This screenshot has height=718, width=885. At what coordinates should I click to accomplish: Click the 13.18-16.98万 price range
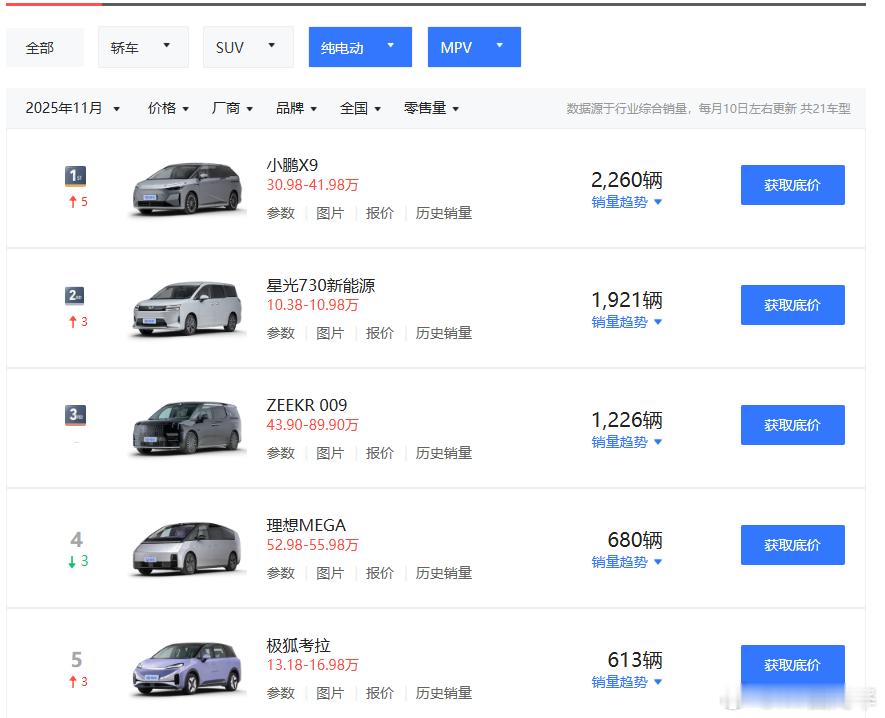coord(313,665)
